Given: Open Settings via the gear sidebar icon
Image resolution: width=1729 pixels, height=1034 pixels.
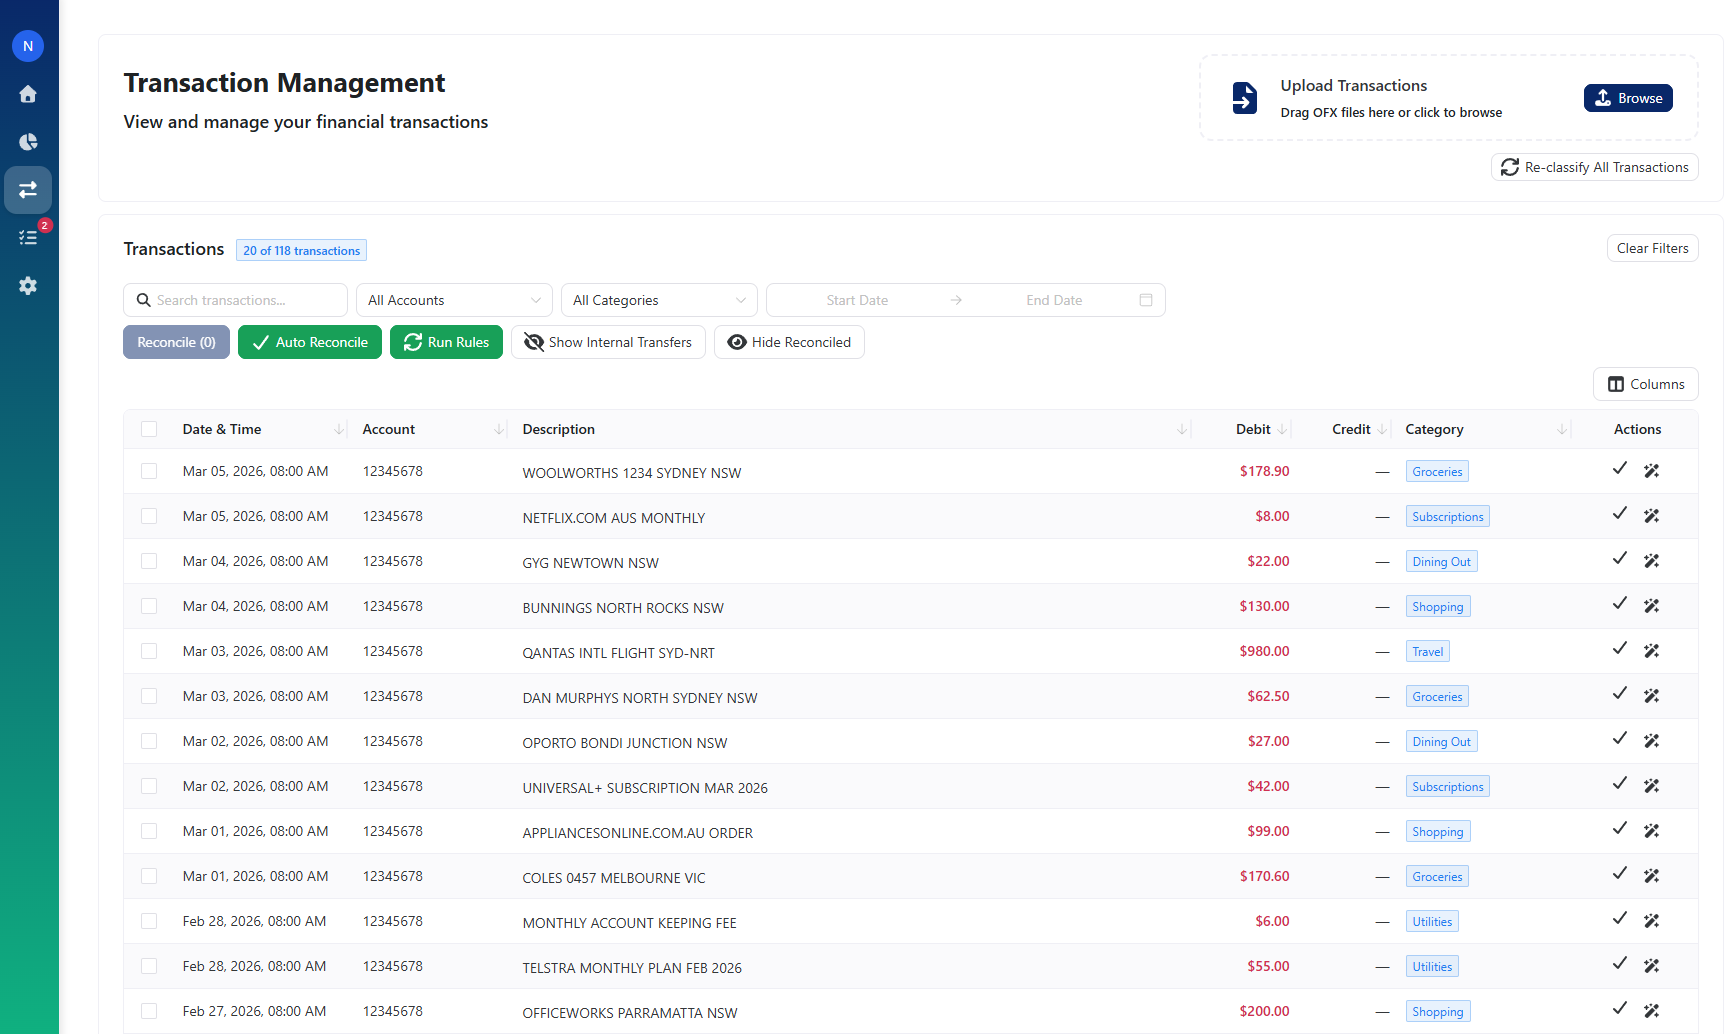Looking at the screenshot, I should [x=27, y=285].
